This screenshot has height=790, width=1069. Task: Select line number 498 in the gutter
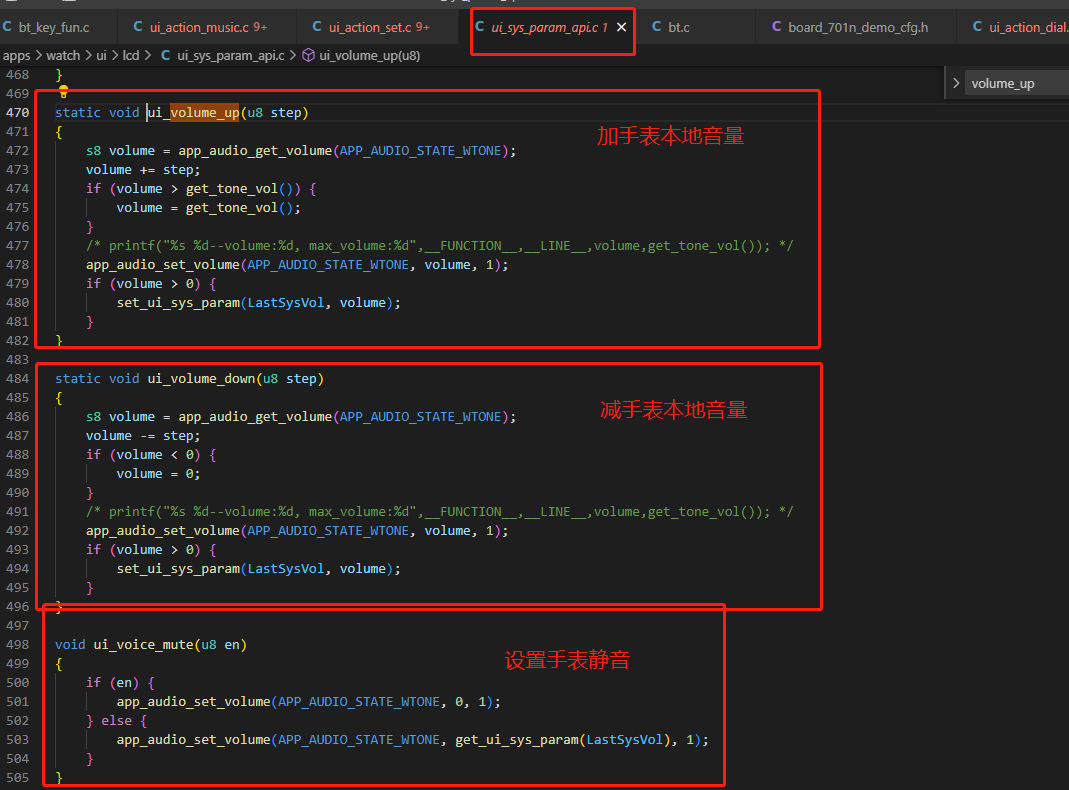[18, 644]
